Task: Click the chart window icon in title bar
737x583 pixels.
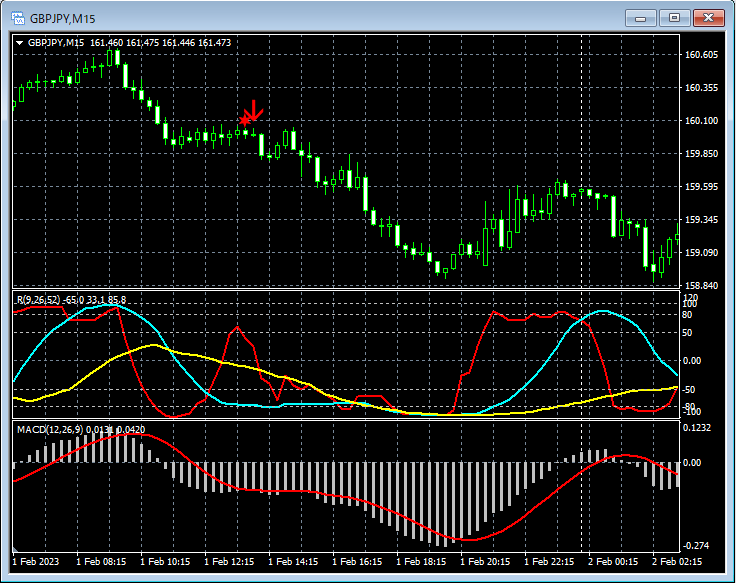Action: pos(17,18)
